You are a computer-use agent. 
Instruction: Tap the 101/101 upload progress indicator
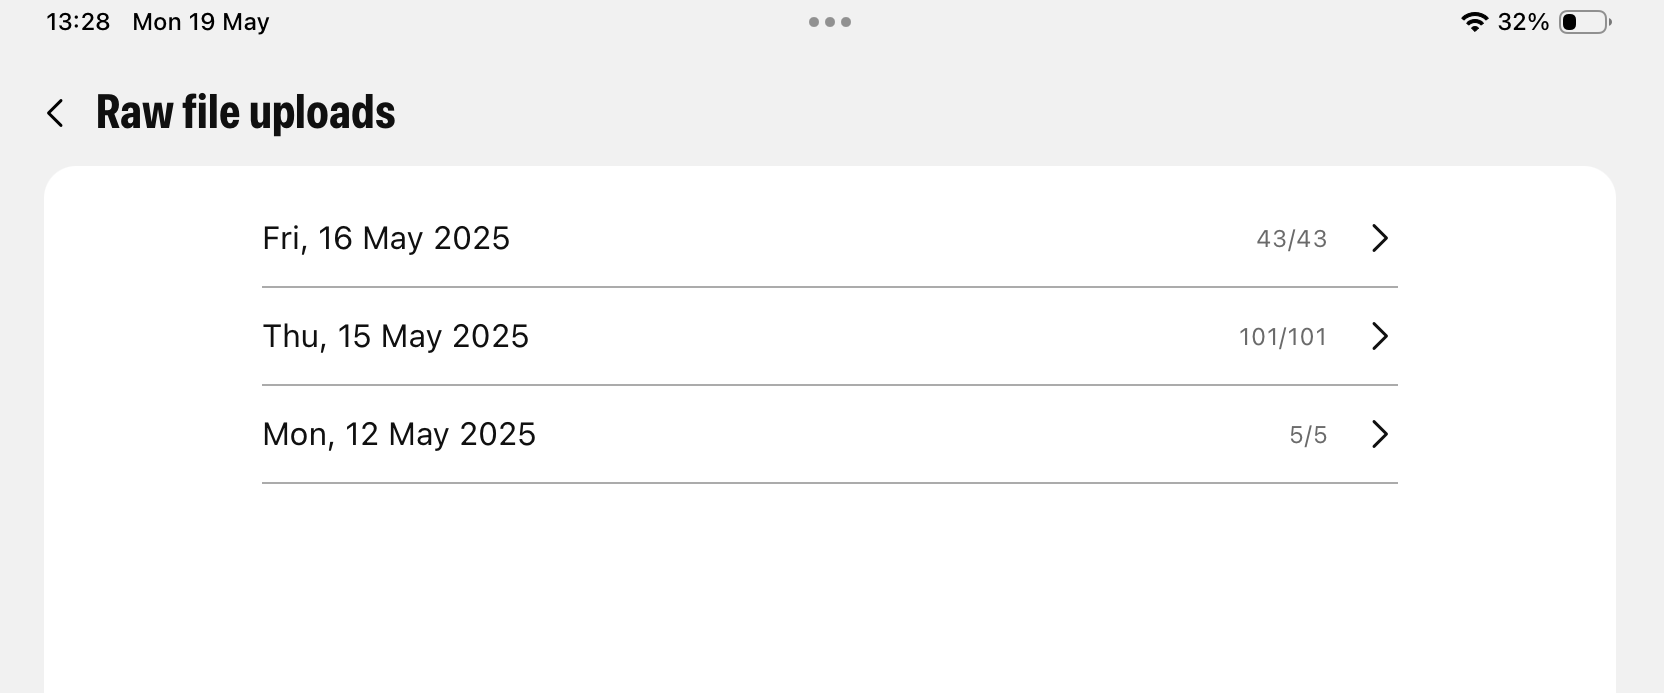[1282, 336]
